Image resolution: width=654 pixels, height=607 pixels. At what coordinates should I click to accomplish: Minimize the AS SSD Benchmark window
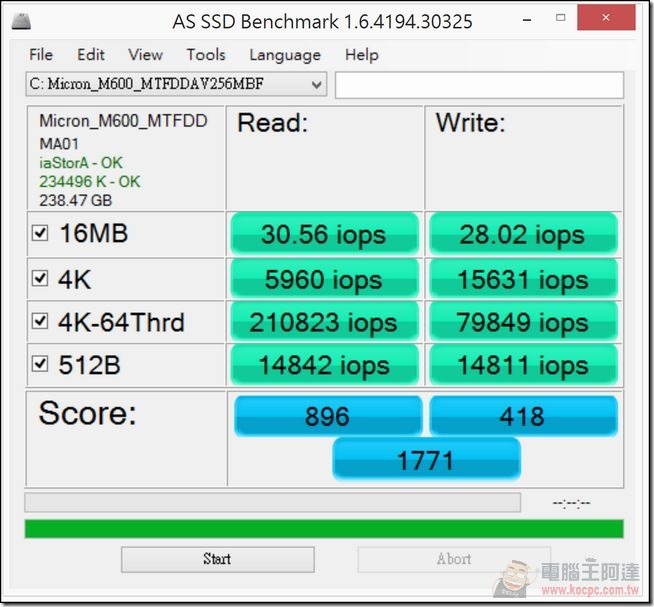click(527, 19)
